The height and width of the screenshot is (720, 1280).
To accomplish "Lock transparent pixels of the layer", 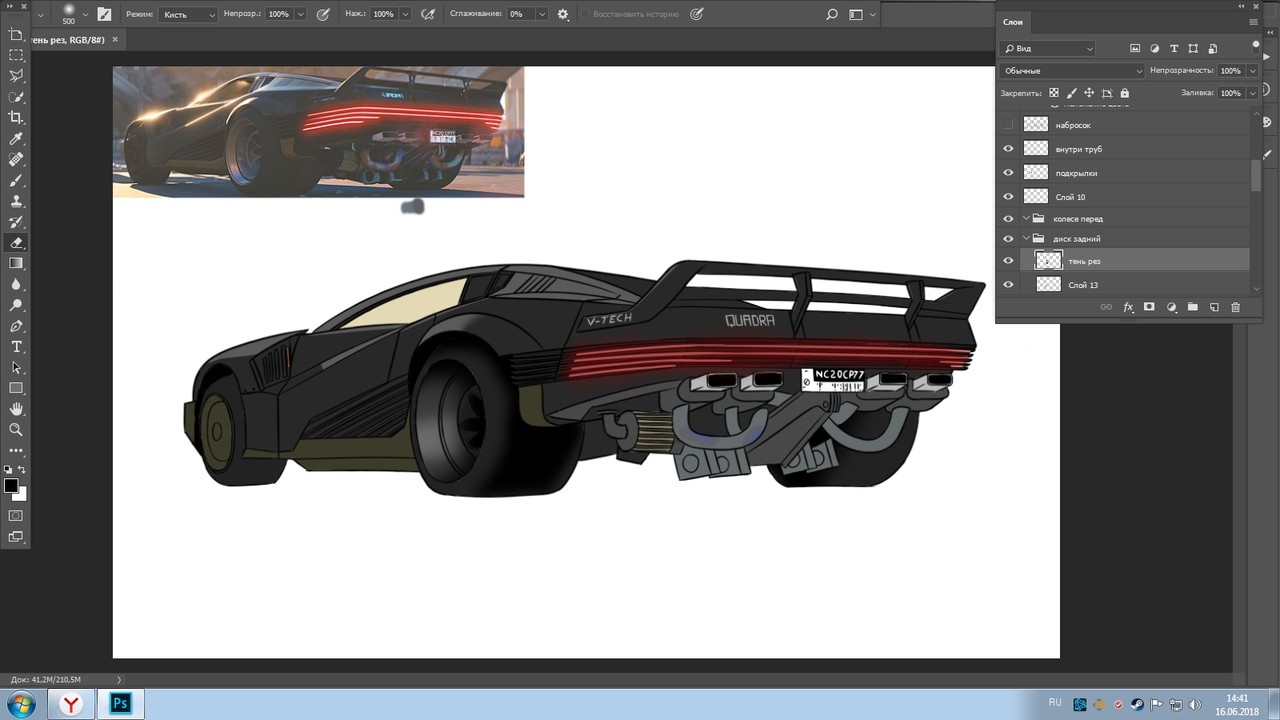I will coord(1054,93).
